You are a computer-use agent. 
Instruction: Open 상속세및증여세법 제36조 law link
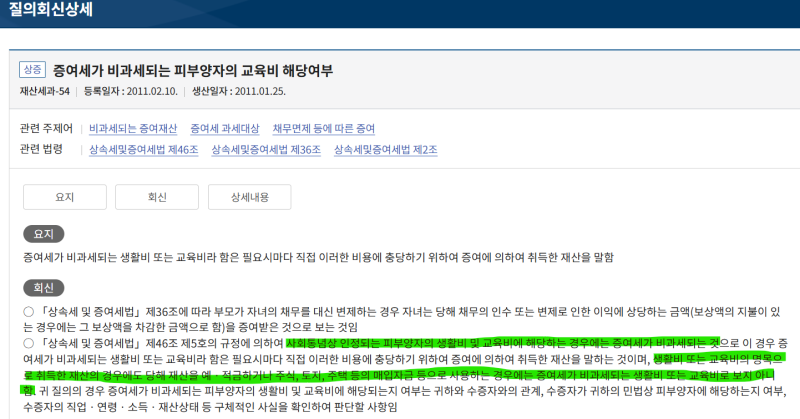(x=266, y=150)
